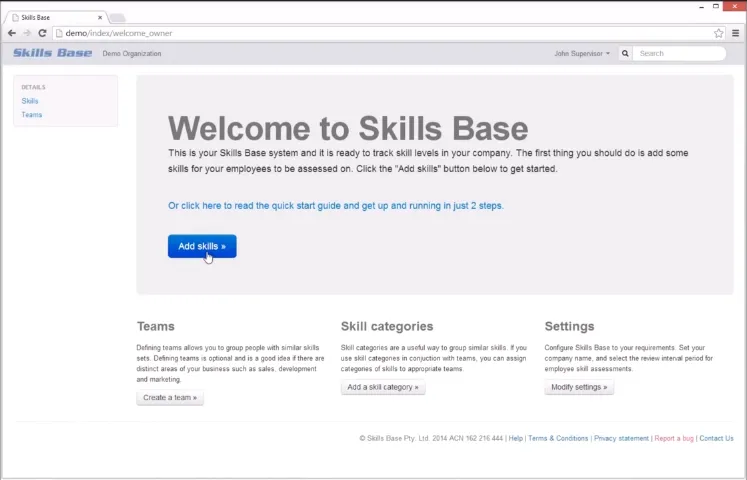Open the Contact Us footer link
The image size is (747, 480).
tap(716, 438)
